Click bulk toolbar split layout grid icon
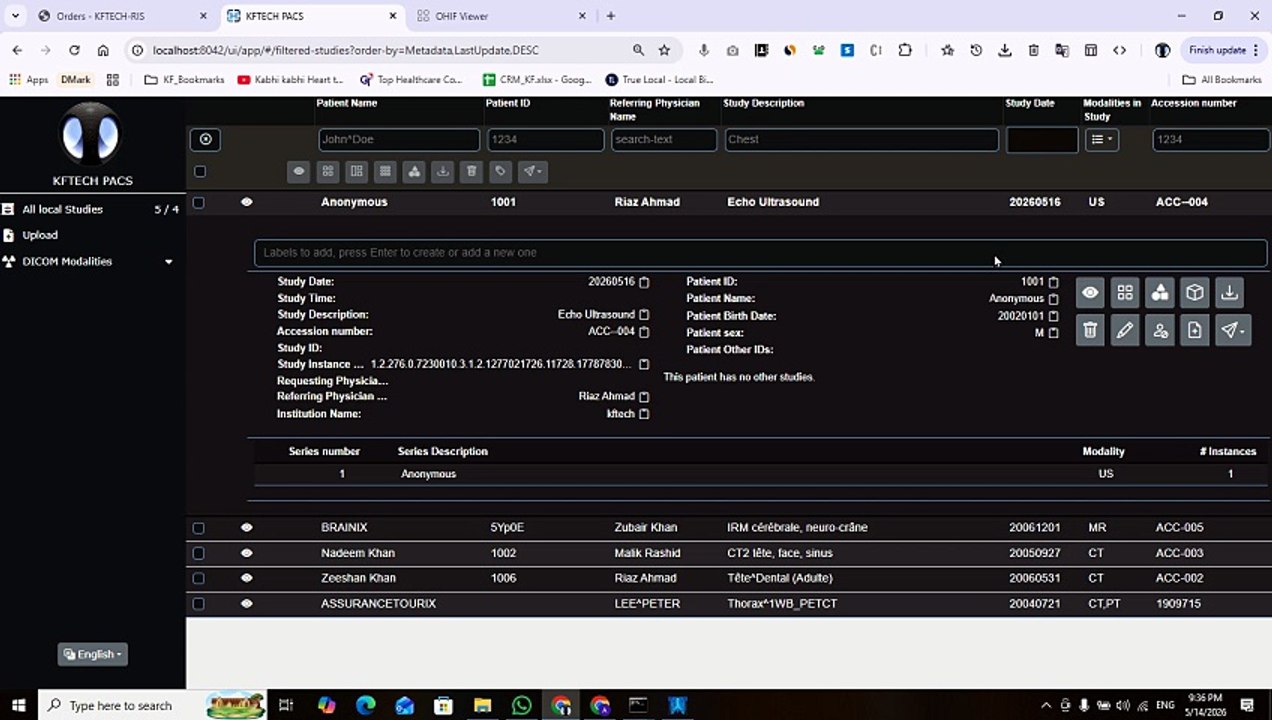Screen dimensions: 1272x720 point(356,171)
